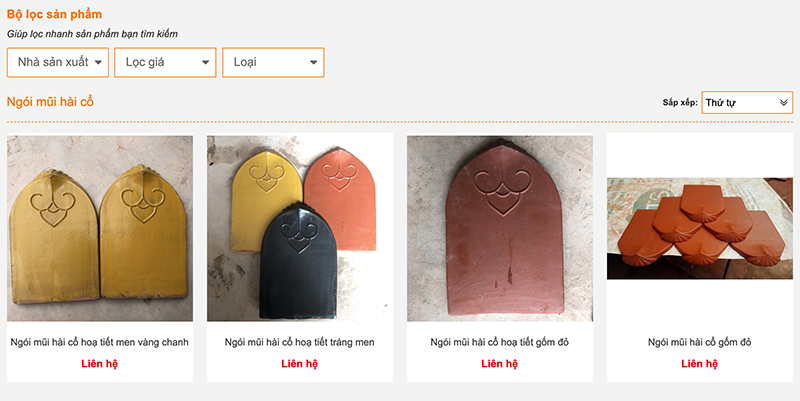Open the Ngói mũi hài cổ gốm đỏ link
Image resolution: width=800 pixels, height=401 pixels.
click(x=700, y=342)
